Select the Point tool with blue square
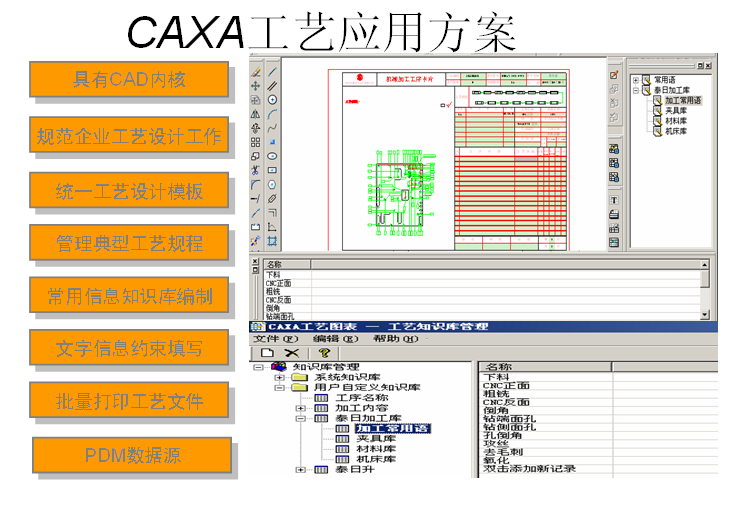This screenshot has height=529, width=734. pos(272,142)
